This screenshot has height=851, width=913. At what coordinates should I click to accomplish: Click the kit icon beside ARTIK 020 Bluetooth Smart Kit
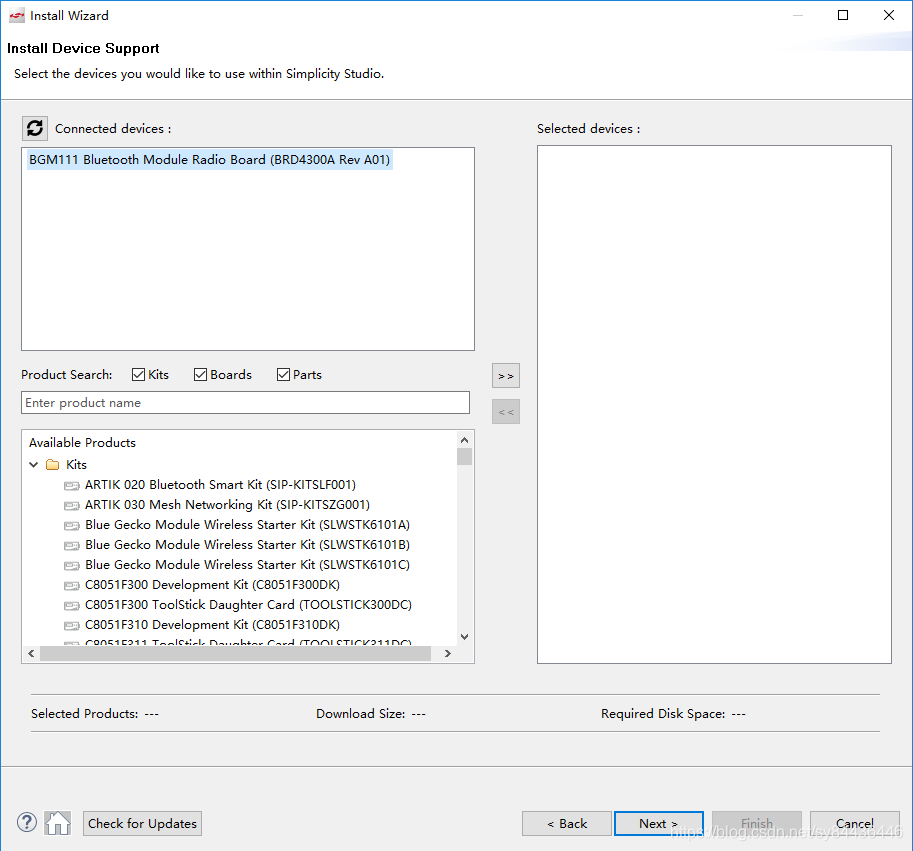point(72,485)
